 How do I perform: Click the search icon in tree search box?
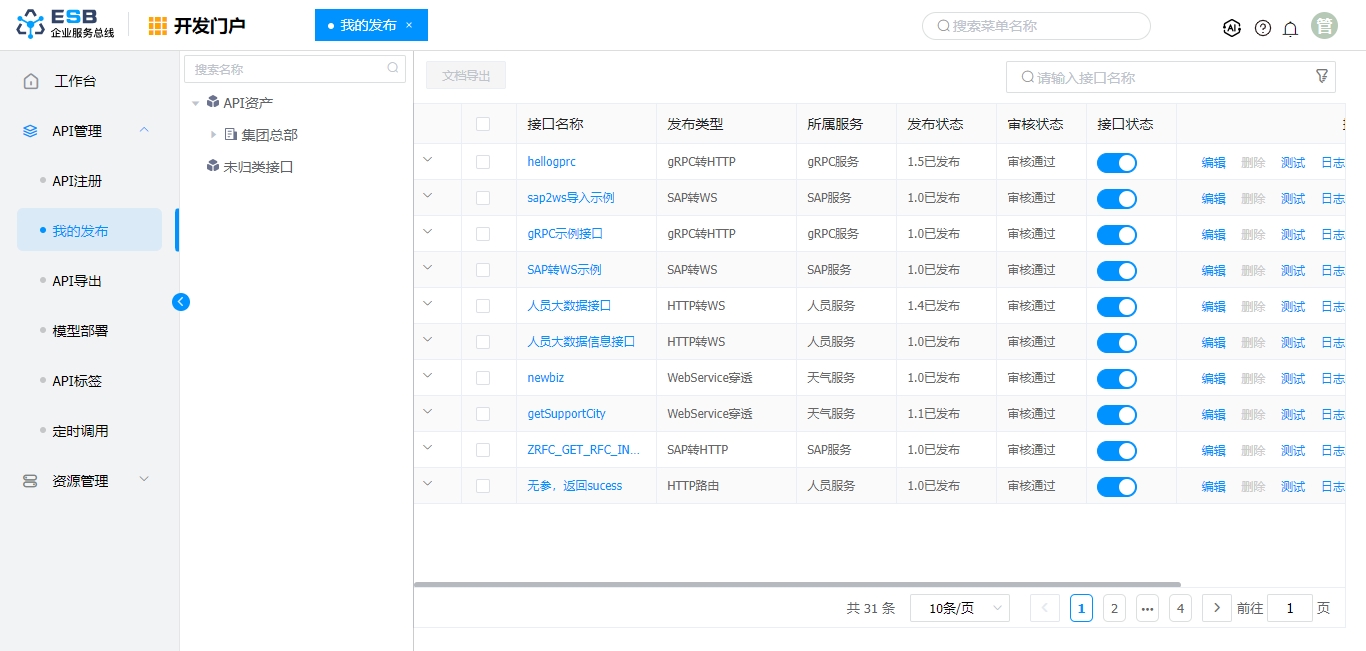pos(393,69)
